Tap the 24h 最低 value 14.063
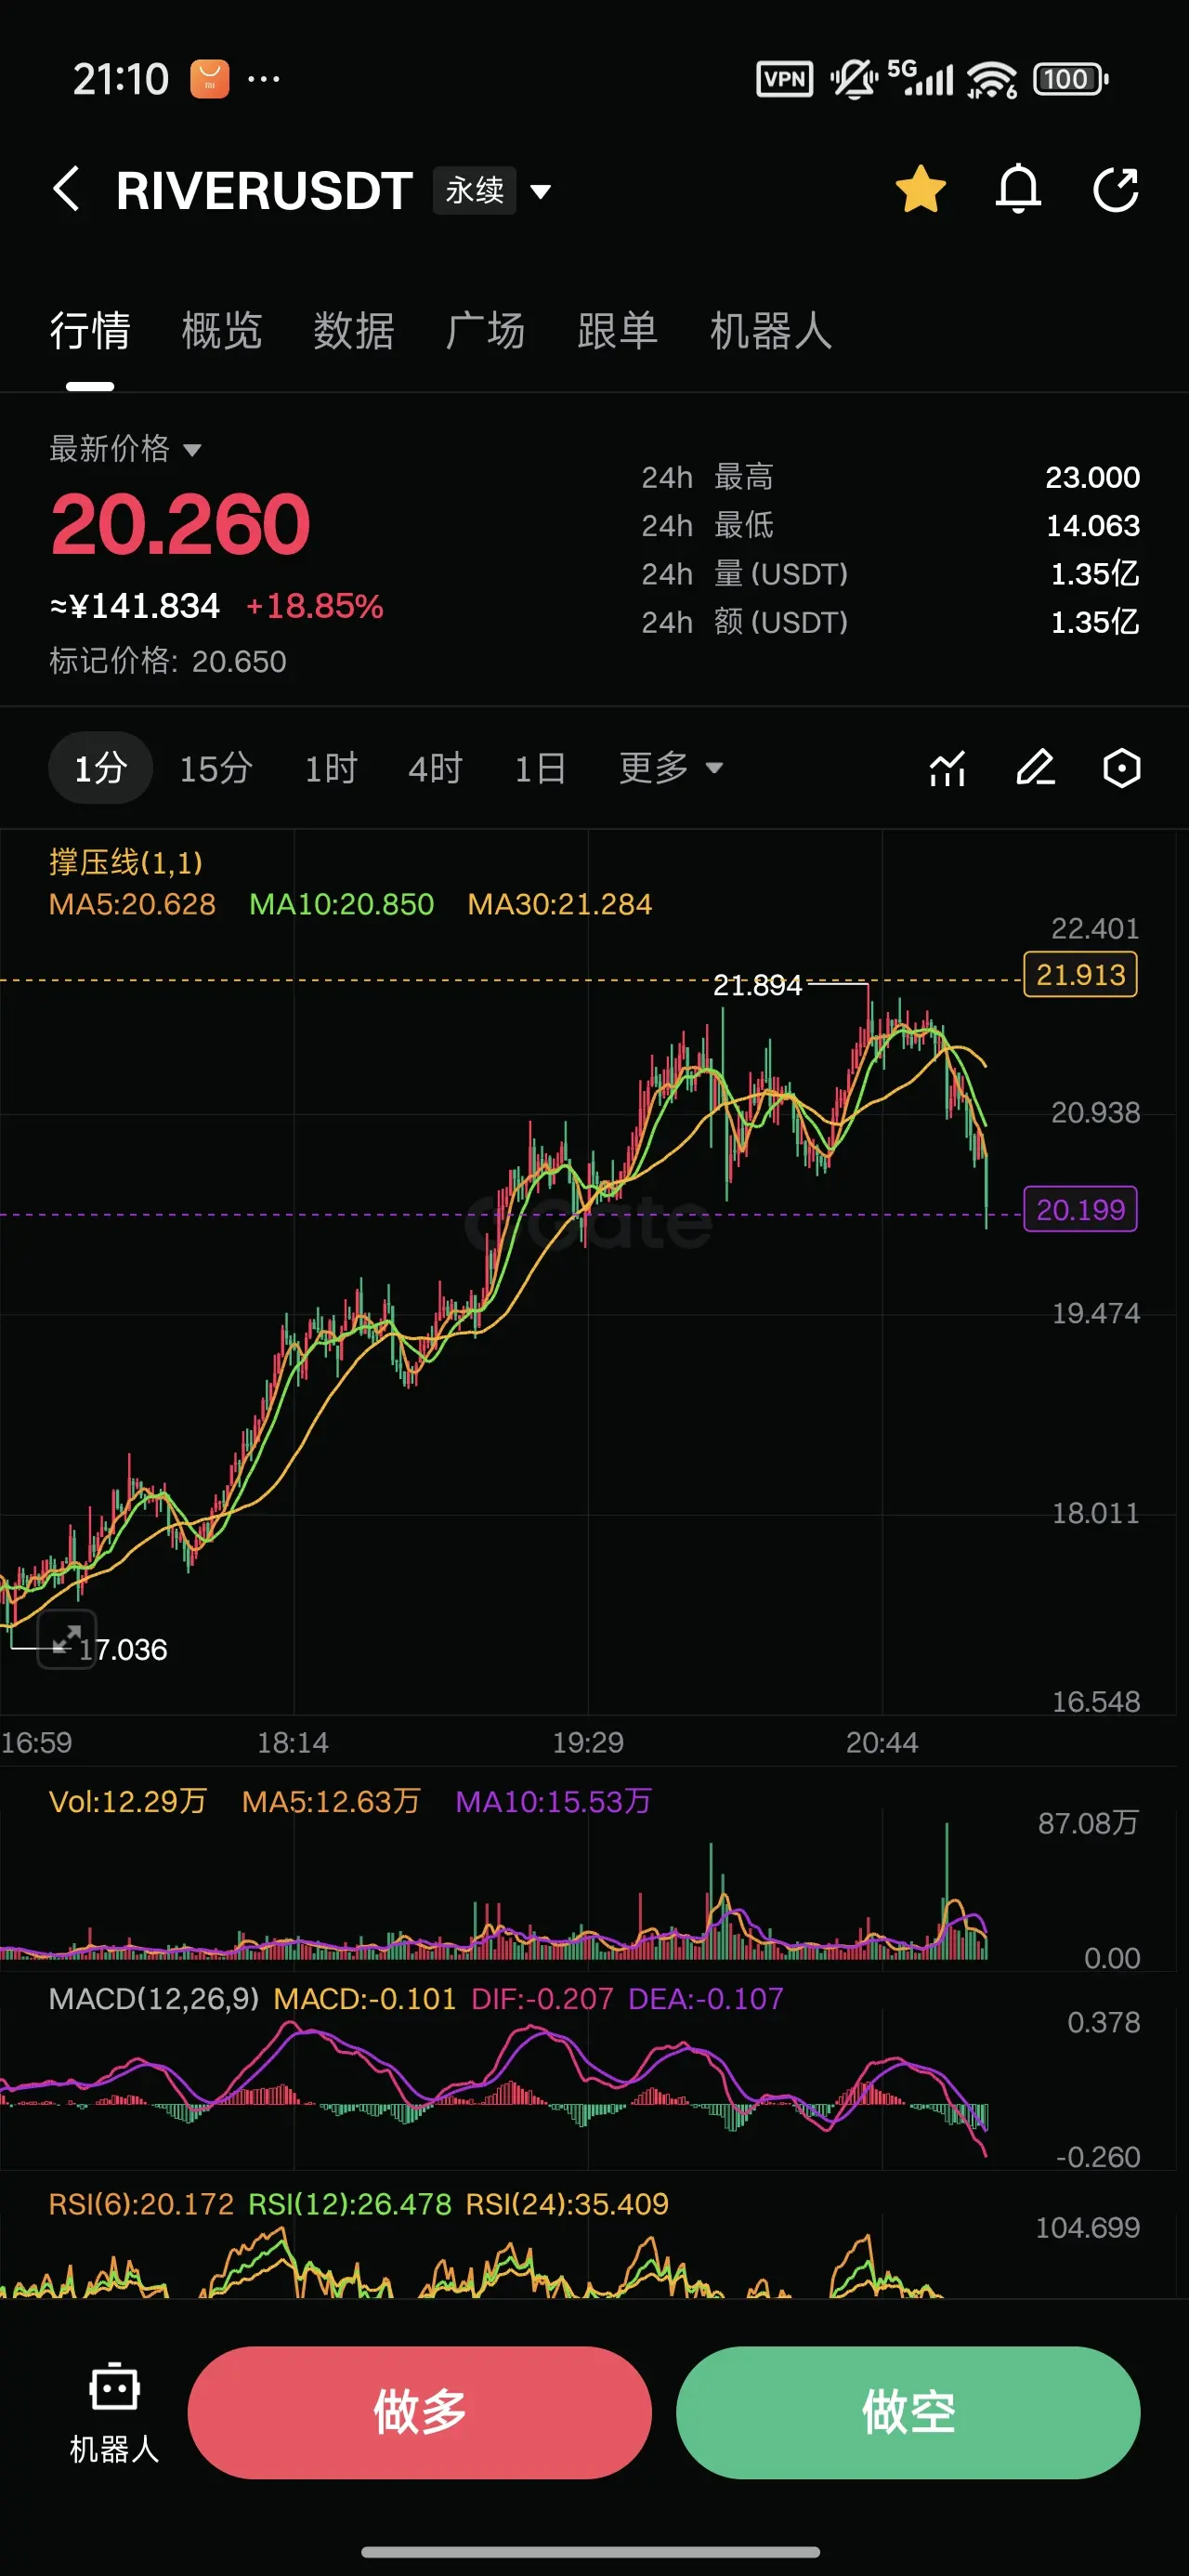1189x2576 pixels. [x=1092, y=525]
